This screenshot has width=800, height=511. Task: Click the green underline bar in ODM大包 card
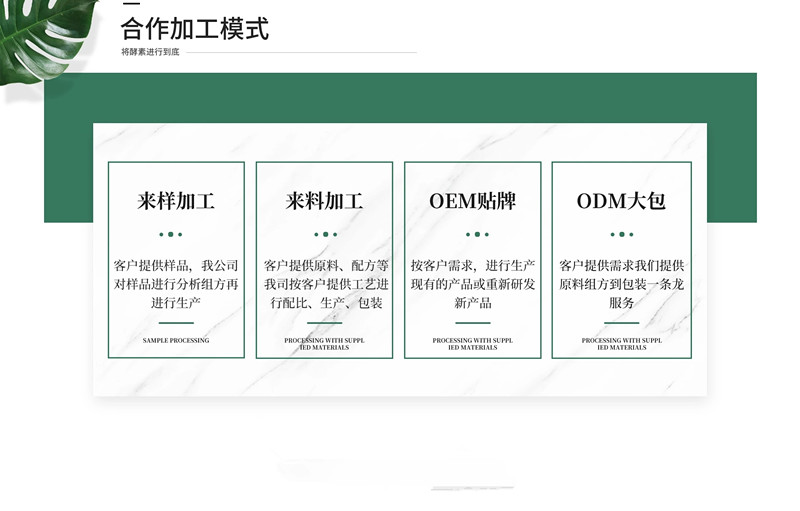click(621, 323)
